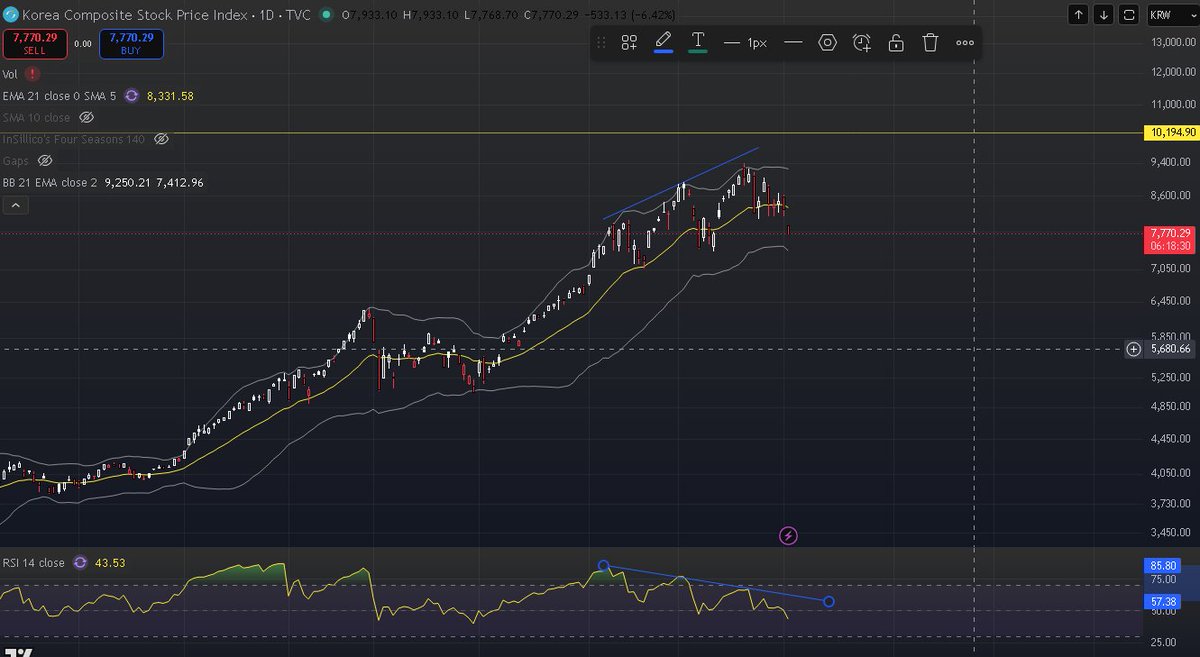The image size is (1200, 657).
Task: Click the 13,000.00 price axis label
Action: 1171,42
